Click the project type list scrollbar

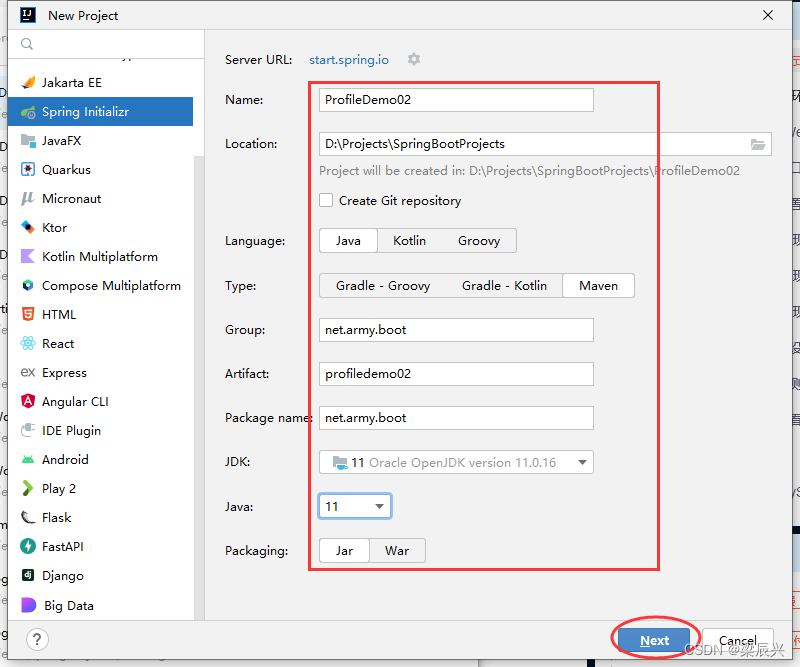tap(199, 388)
